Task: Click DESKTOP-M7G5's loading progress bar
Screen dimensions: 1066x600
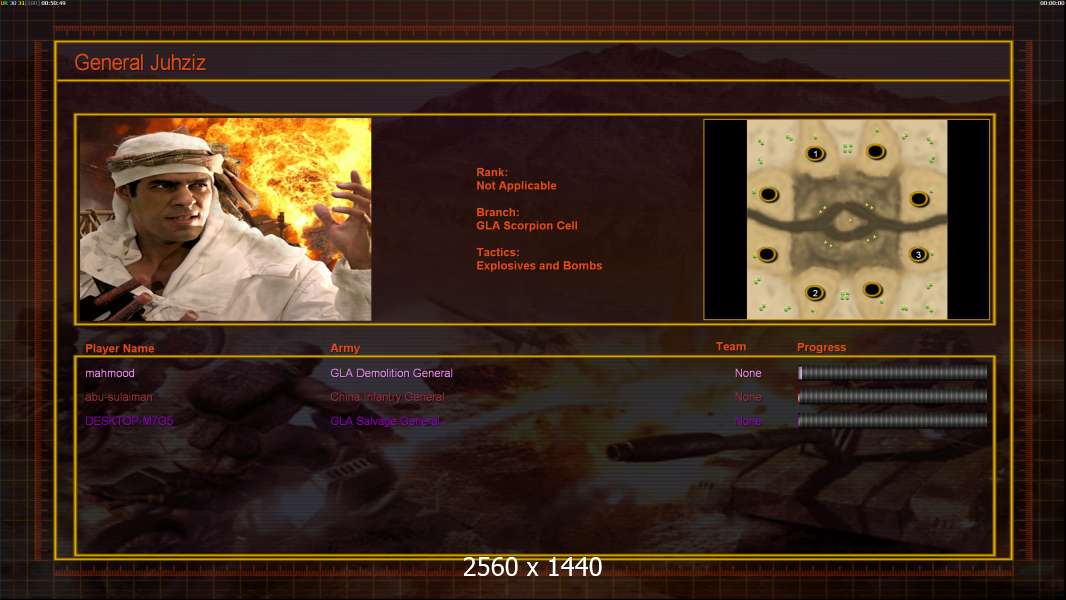Action: tap(893, 421)
